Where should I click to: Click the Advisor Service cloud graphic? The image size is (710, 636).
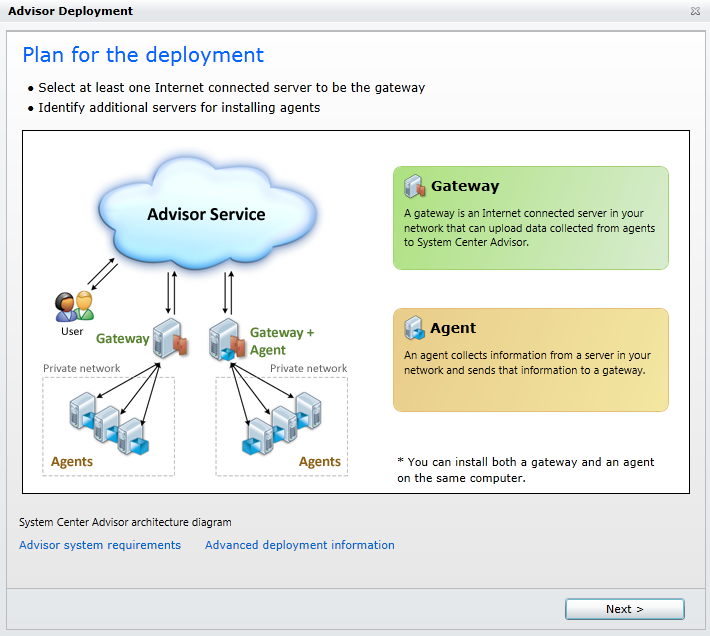(207, 212)
